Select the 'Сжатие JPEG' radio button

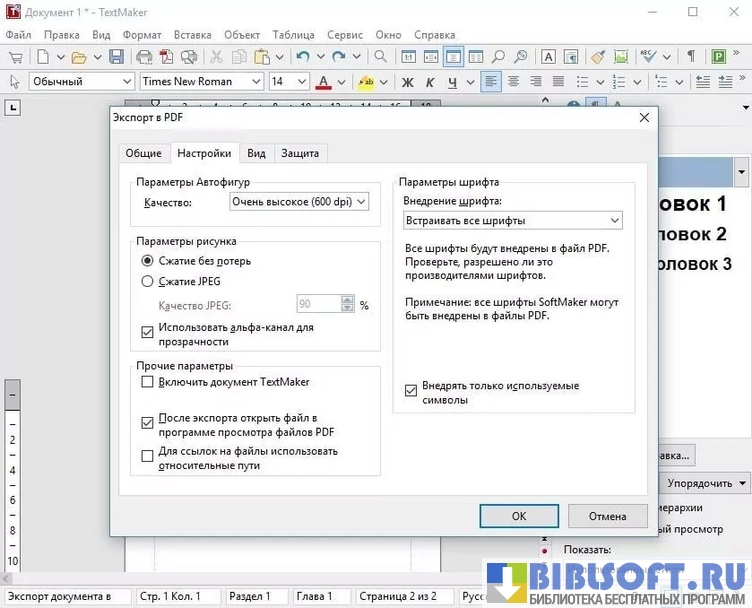click(148, 282)
